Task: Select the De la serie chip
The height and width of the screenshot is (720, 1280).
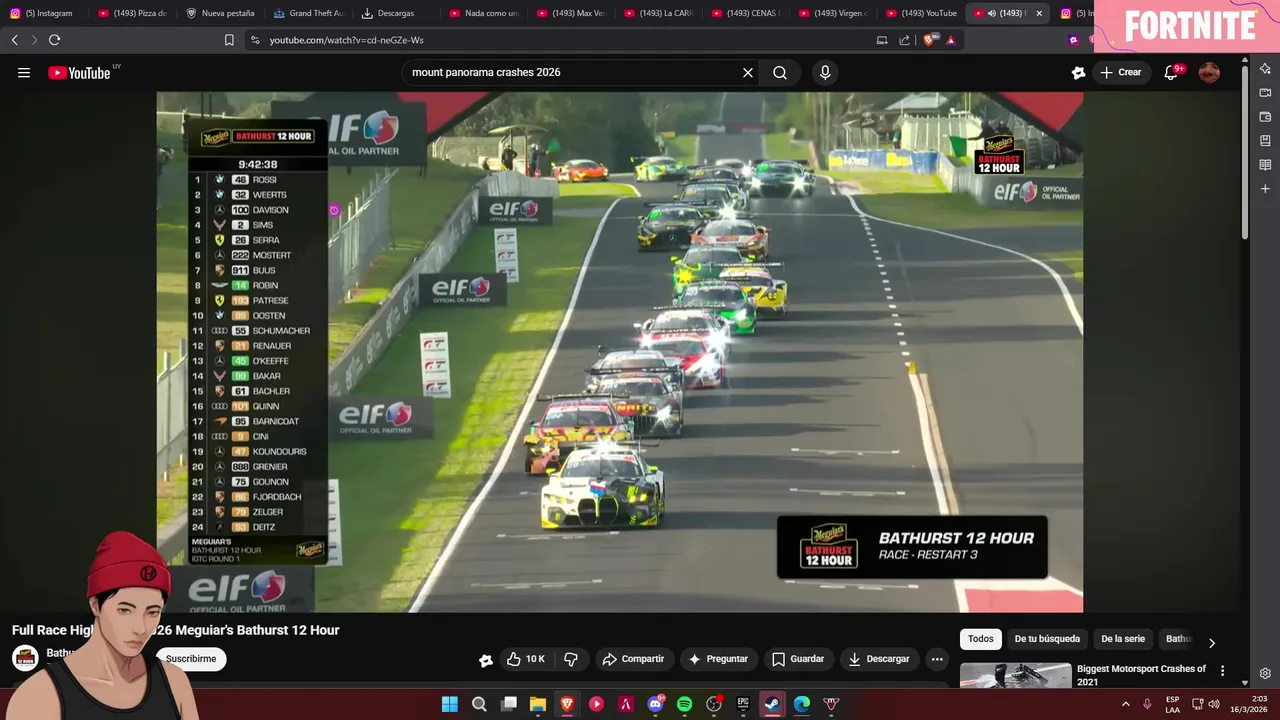Action: coord(1123,639)
